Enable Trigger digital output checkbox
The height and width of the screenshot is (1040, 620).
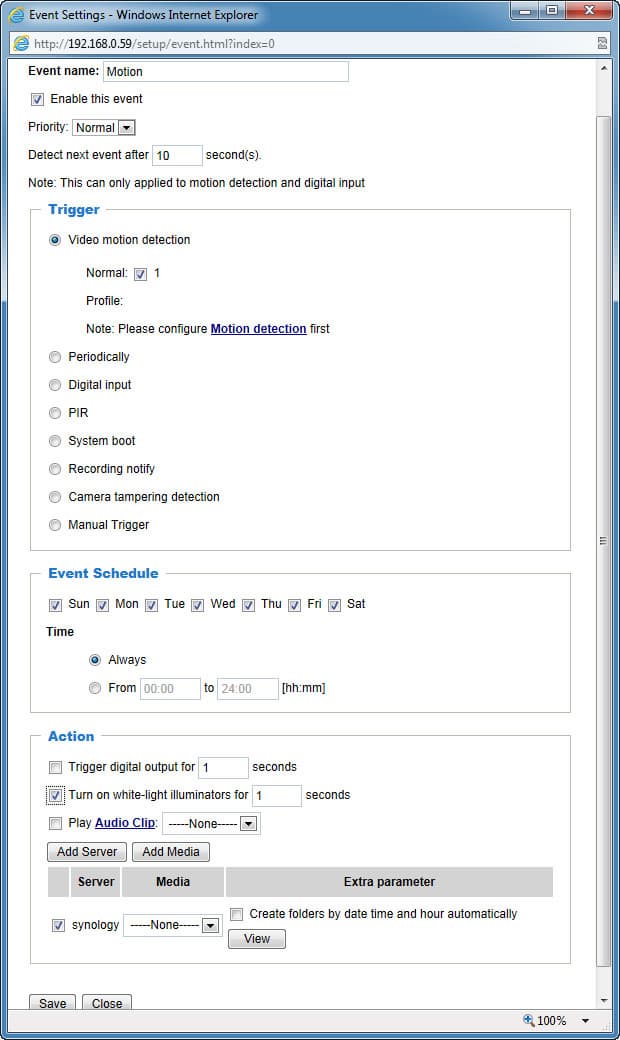click(x=55, y=768)
